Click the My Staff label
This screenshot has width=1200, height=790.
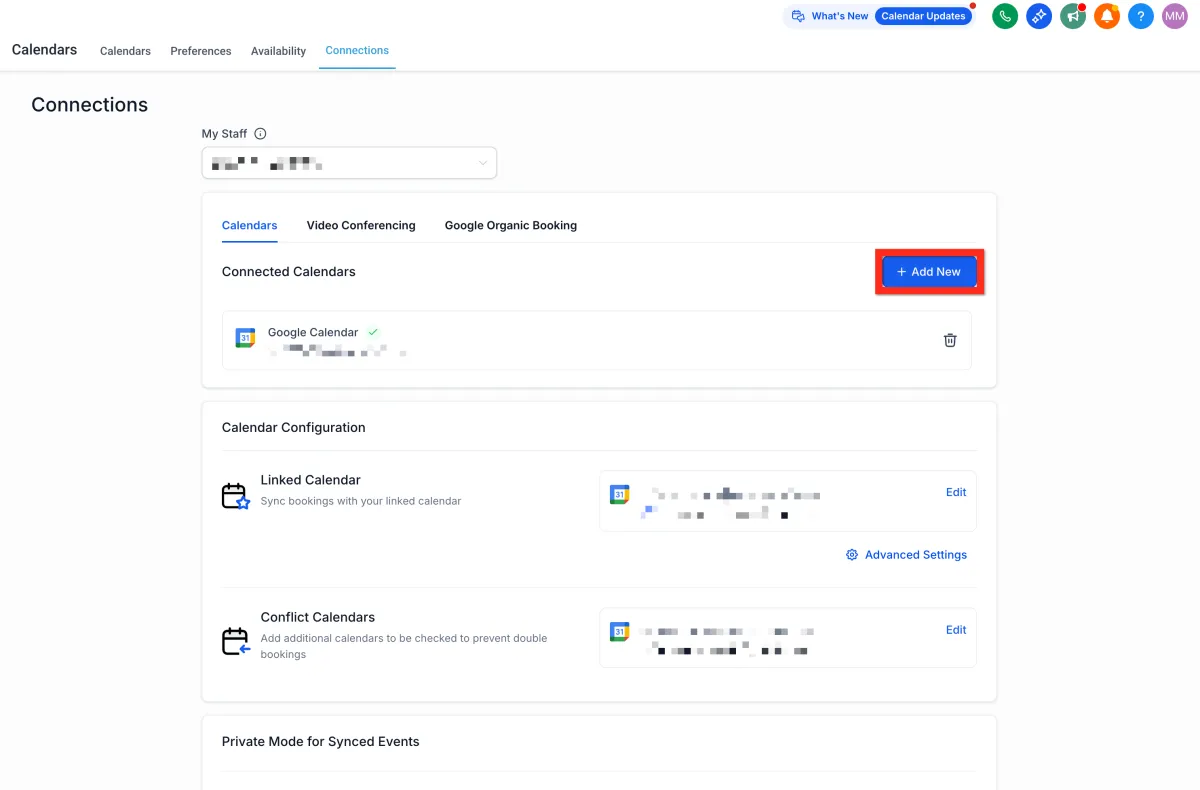[224, 134]
